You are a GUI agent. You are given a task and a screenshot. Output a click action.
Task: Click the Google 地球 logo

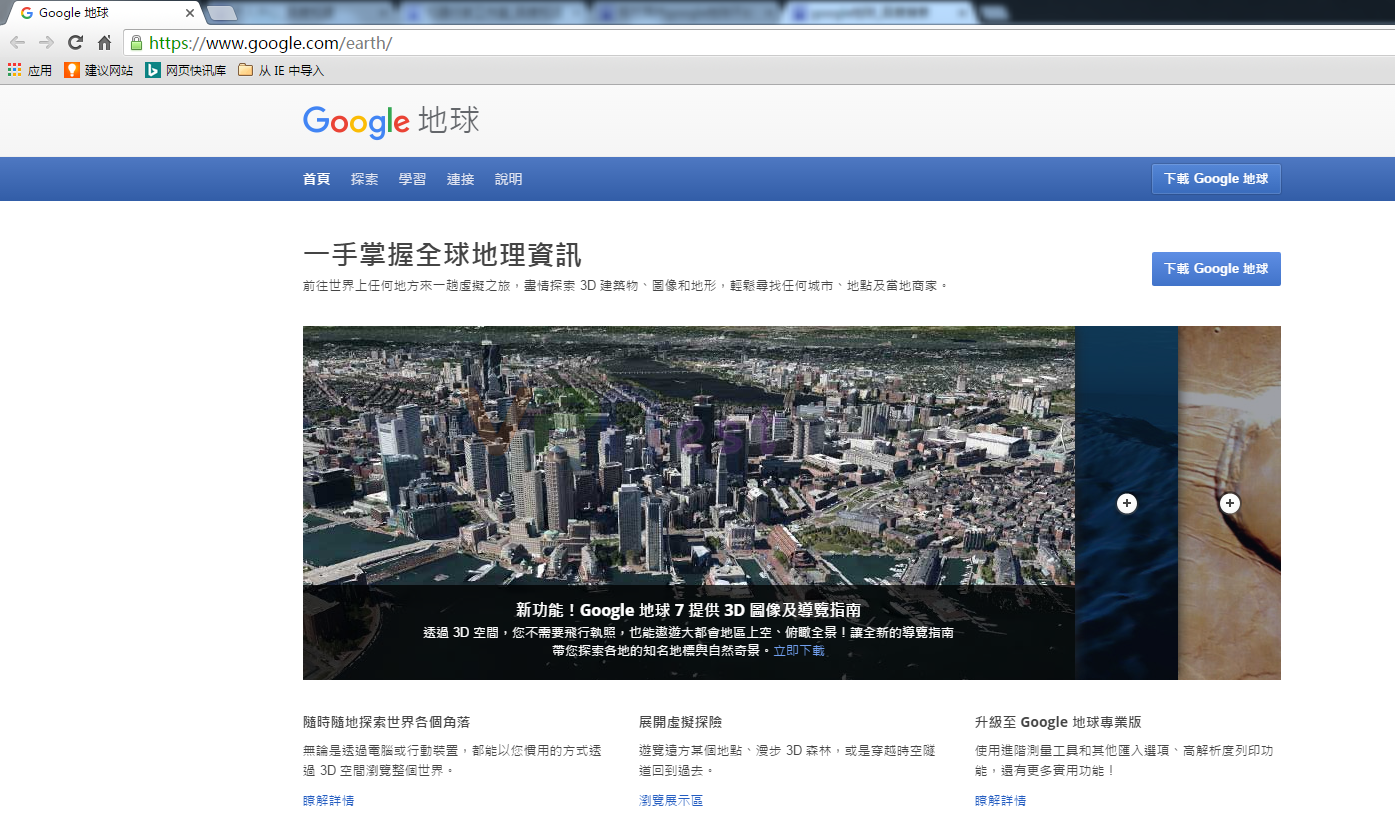tap(392, 121)
